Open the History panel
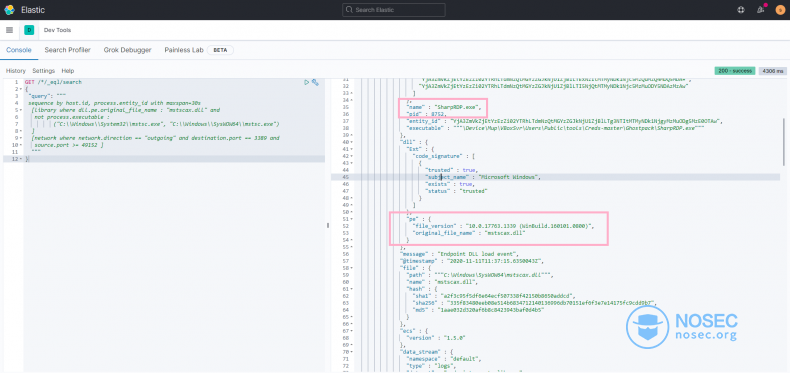790x373 pixels. (16, 71)
